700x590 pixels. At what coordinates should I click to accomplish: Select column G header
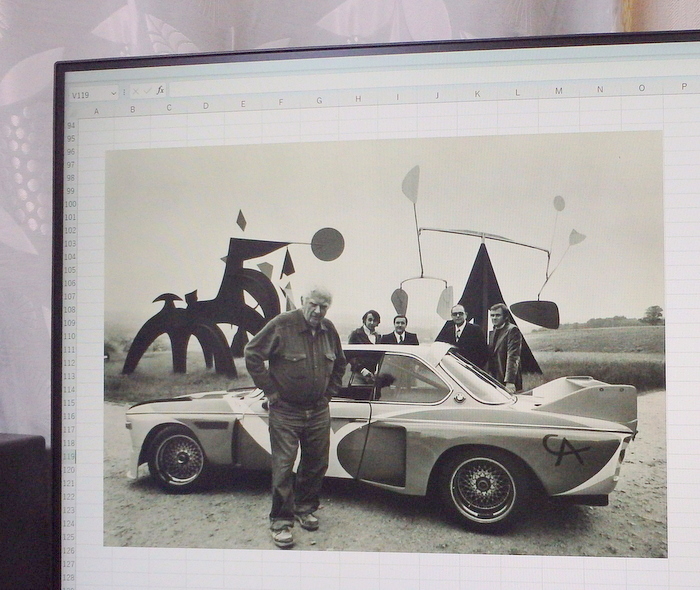point(319,100)
